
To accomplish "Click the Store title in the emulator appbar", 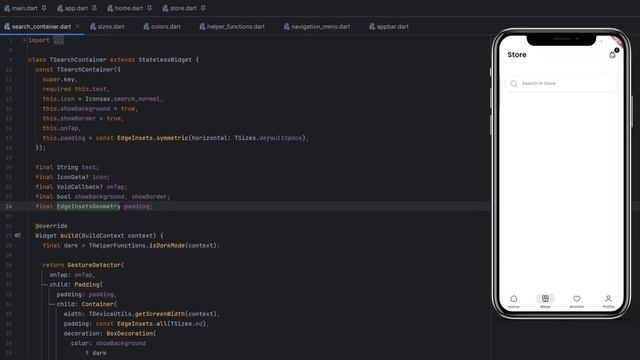I will click(x=517, y=55).
